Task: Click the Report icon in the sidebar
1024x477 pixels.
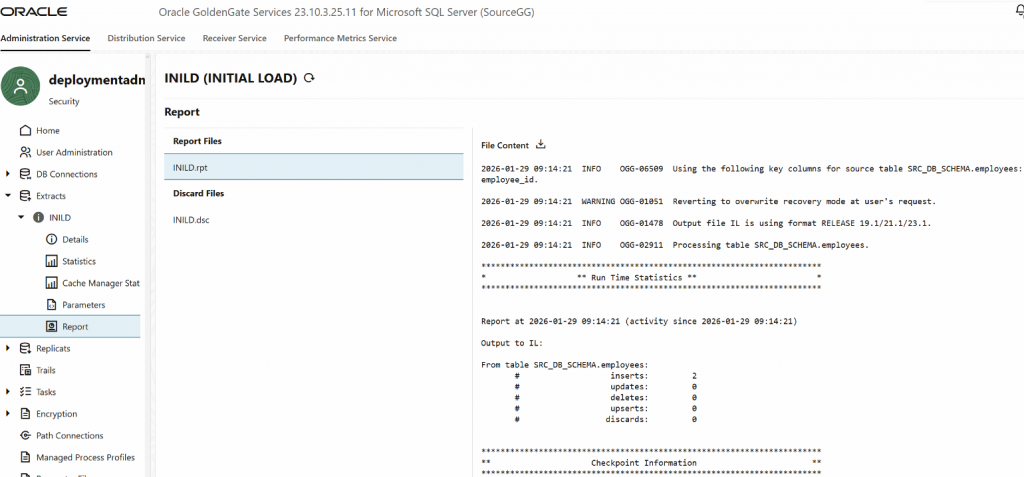Action: pyautogui.click(x=52, y=327)
